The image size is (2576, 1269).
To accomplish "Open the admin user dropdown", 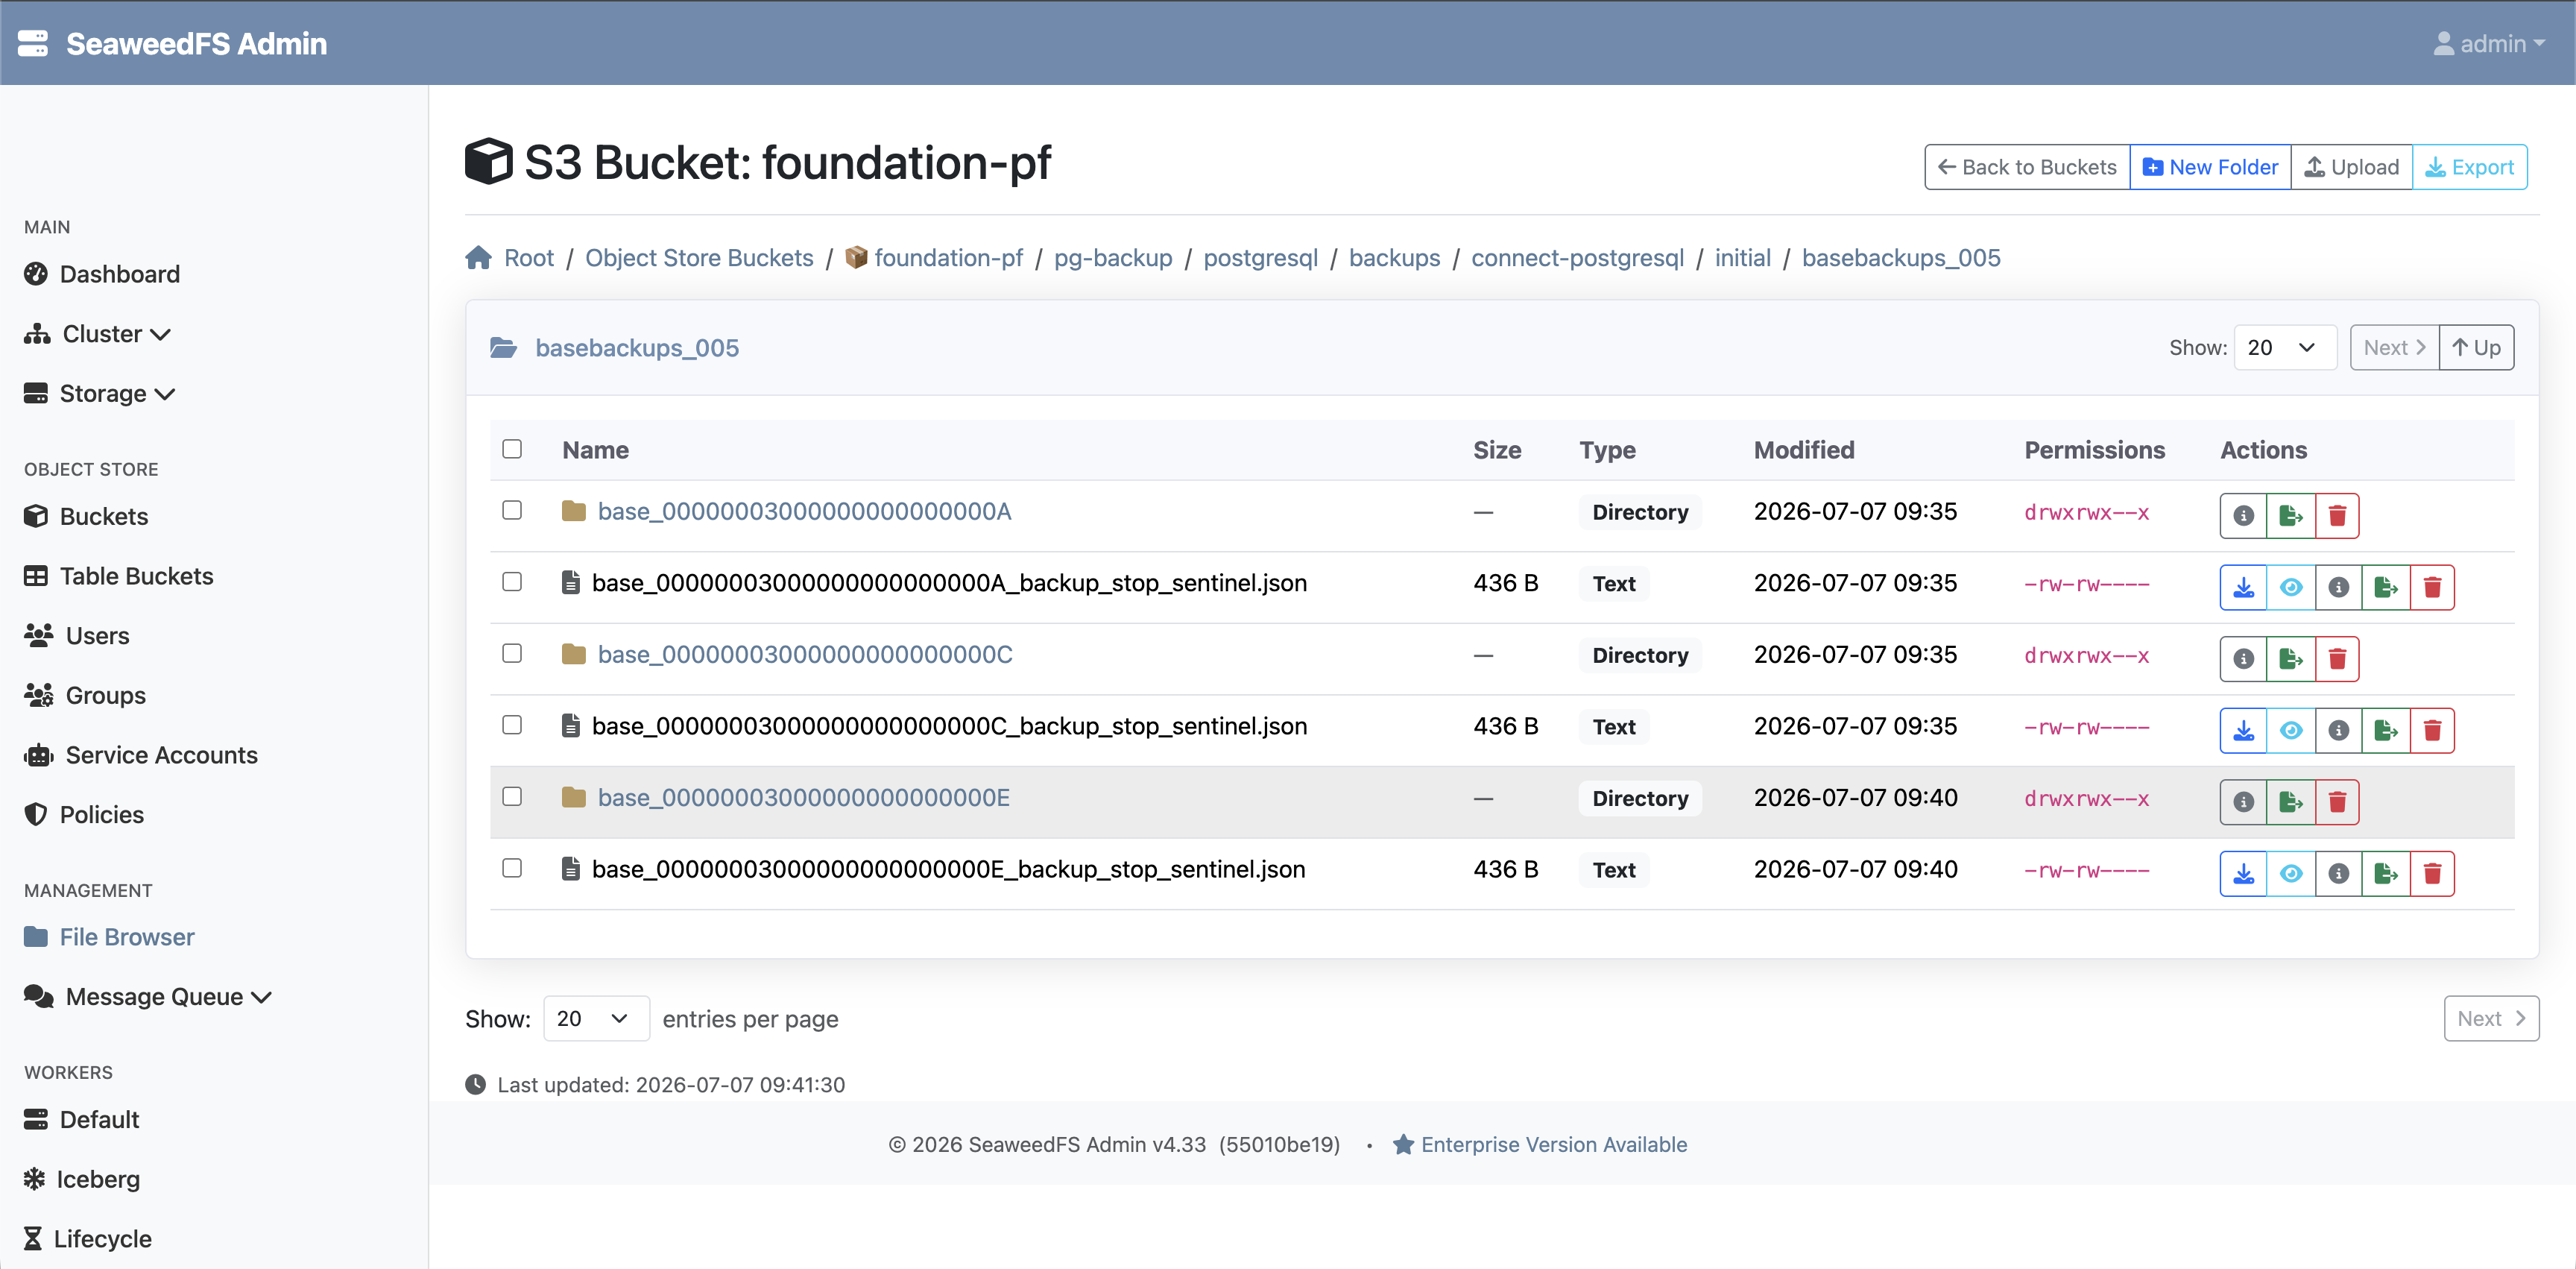I will click(2489, 43).
